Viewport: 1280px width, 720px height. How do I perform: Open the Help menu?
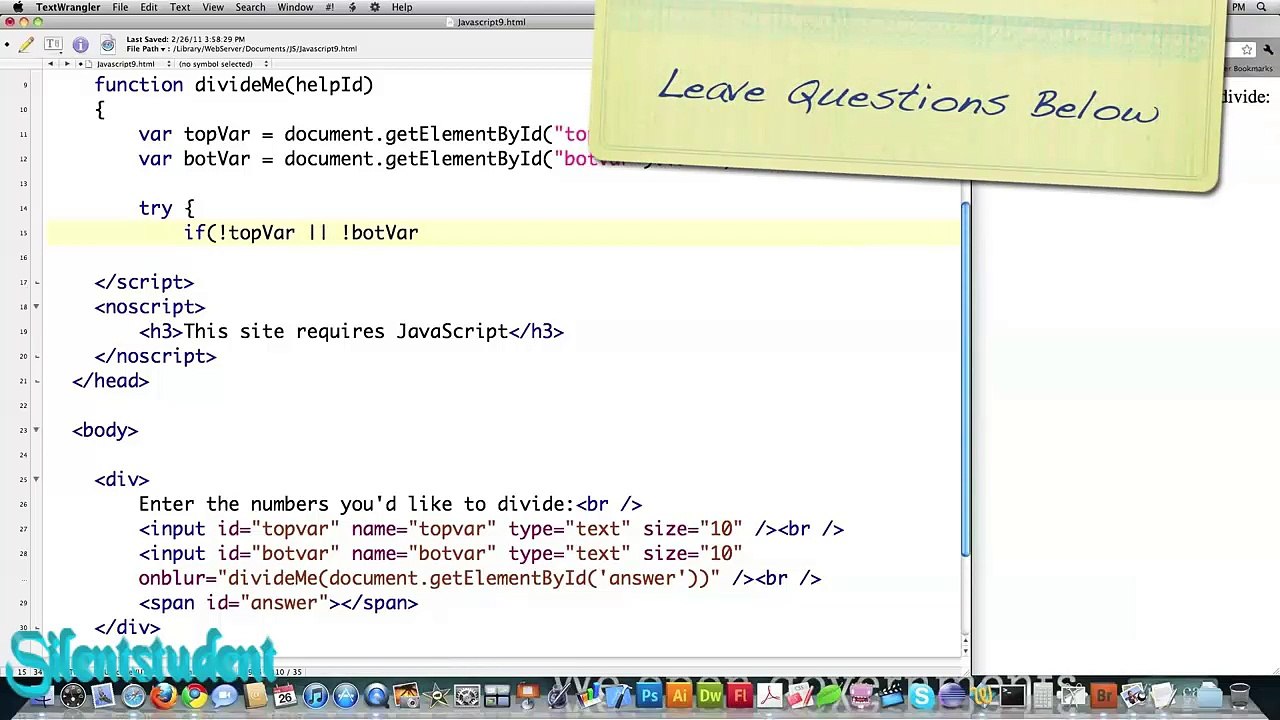402,7
